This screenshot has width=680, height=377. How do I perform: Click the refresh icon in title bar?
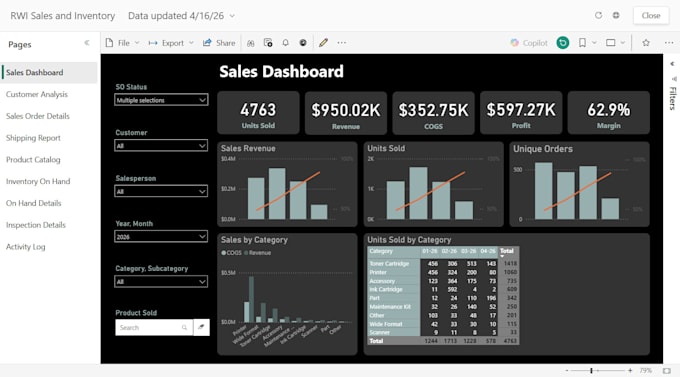(x=598, y=15)
